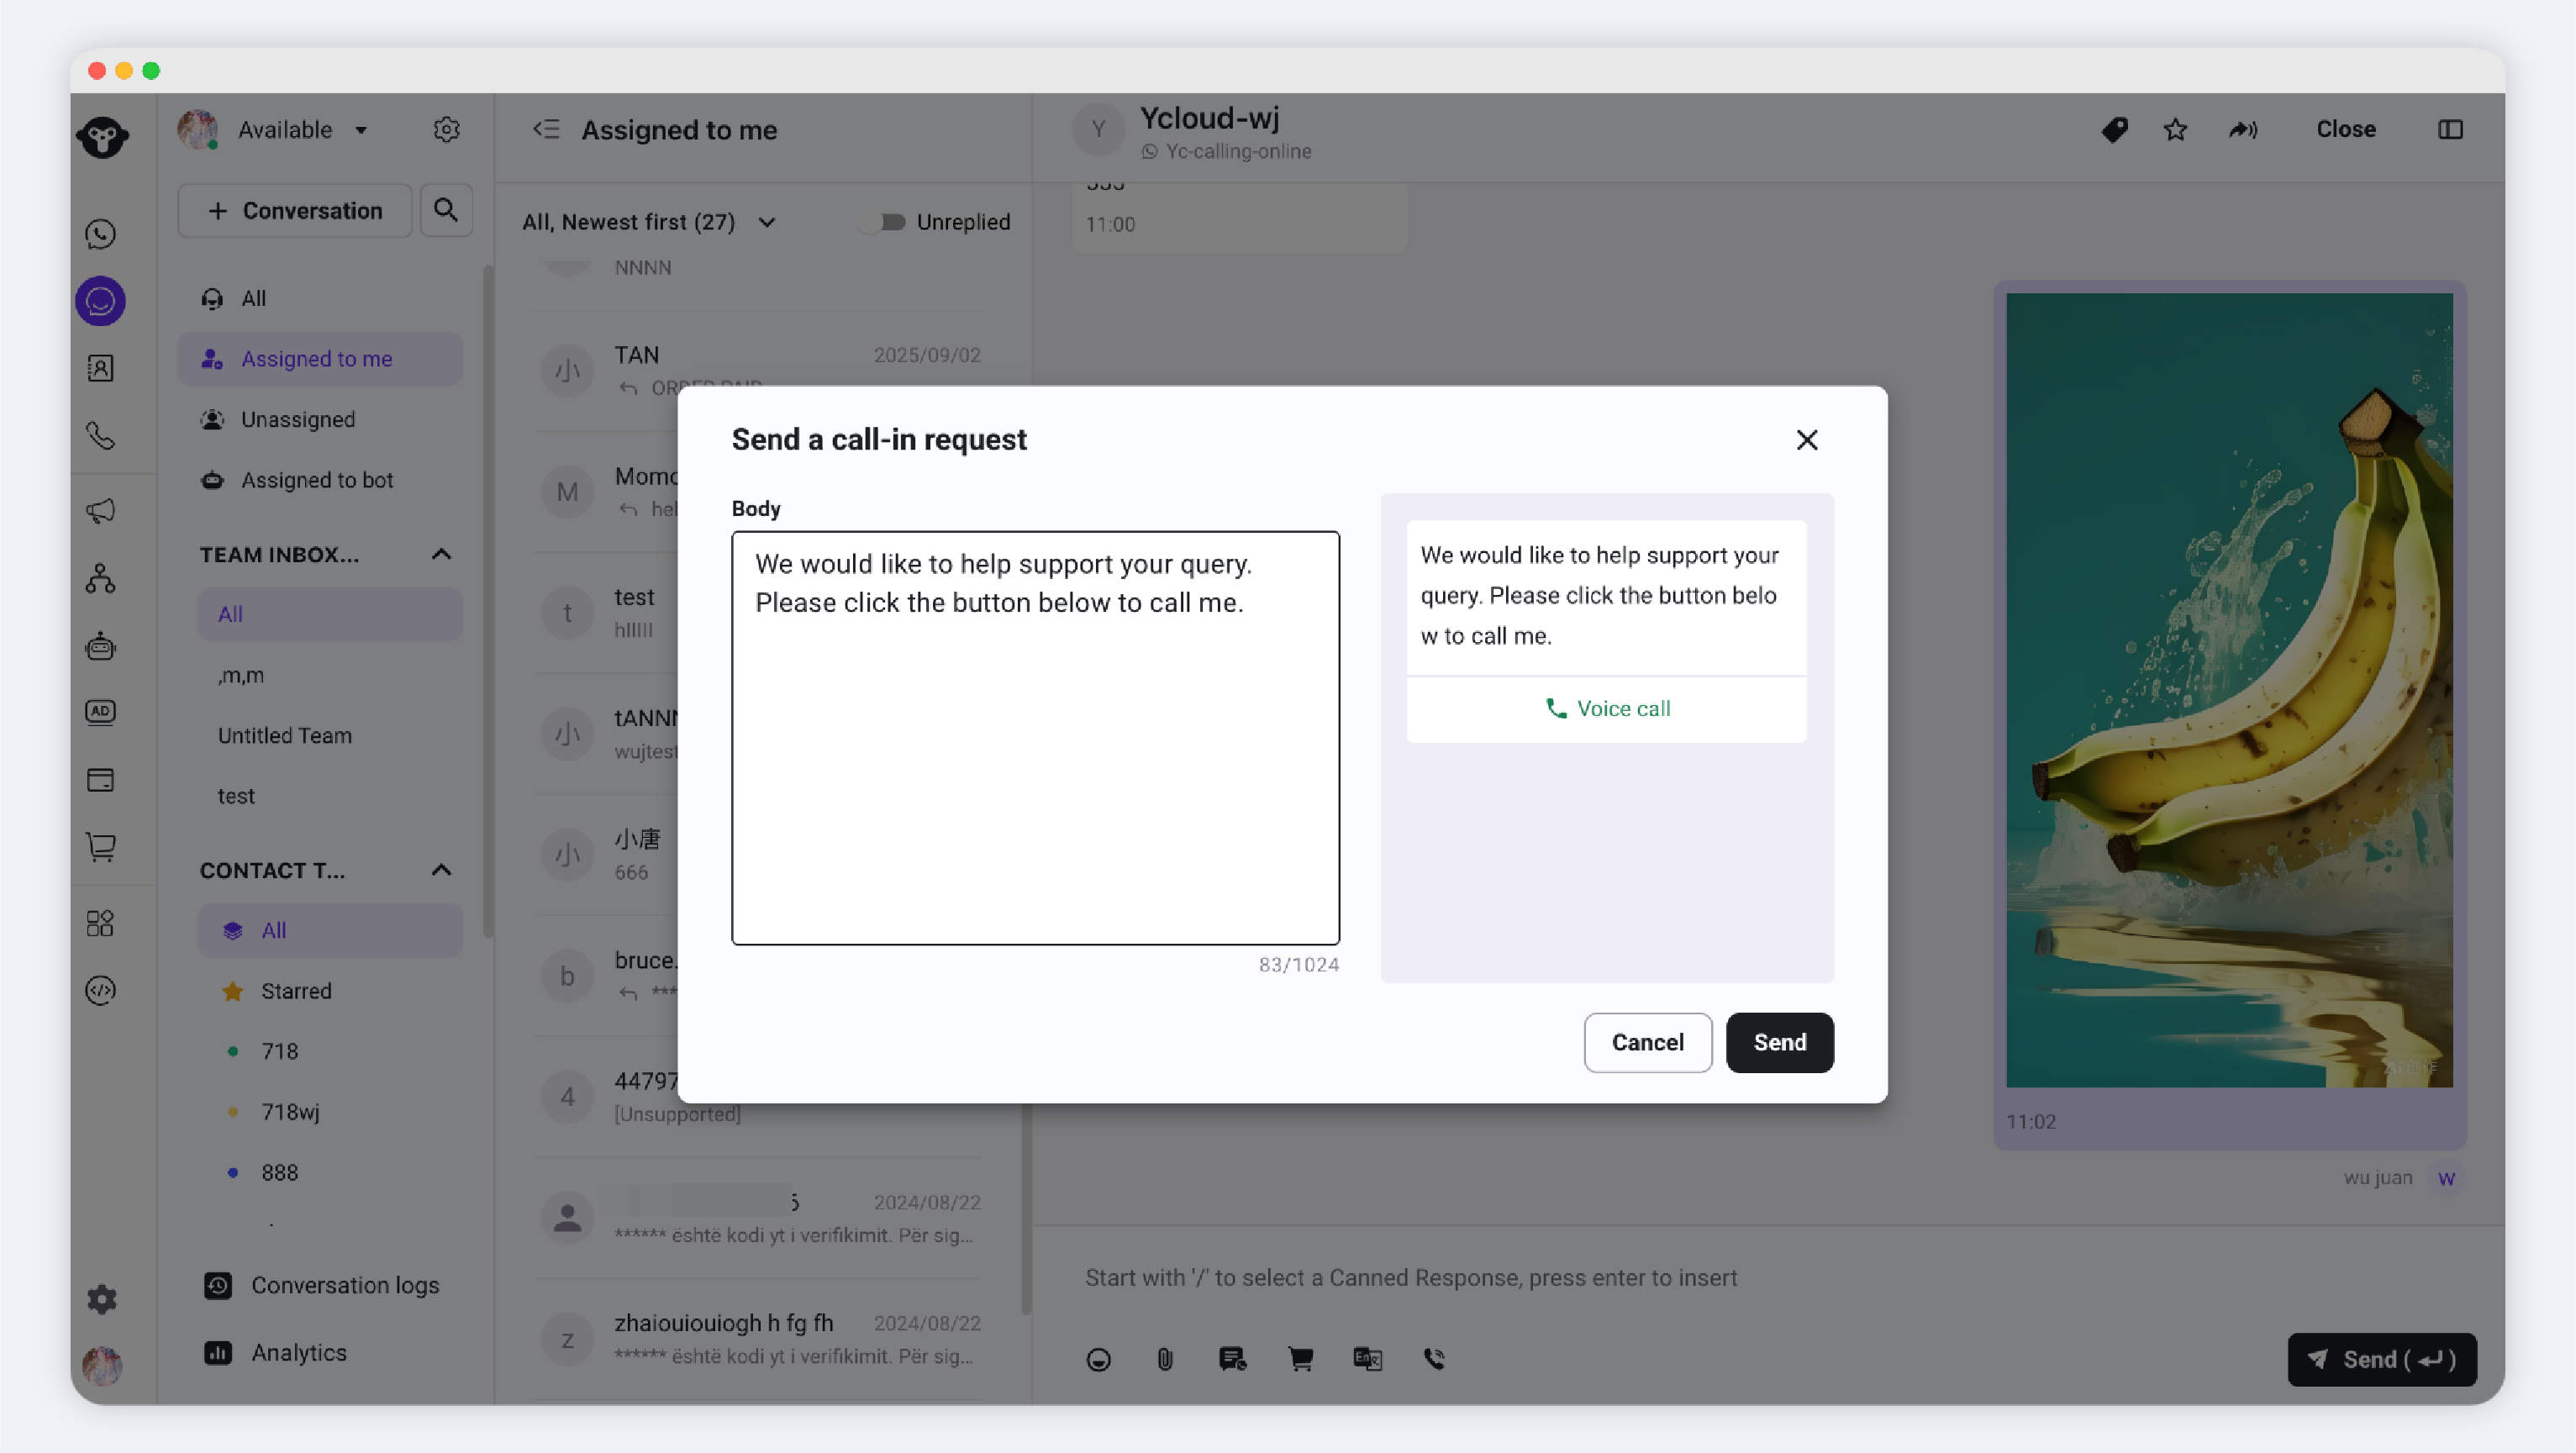Select the Unassigned inbox view
Viewport: 2576px width, 1453px height.
point(297,419)
